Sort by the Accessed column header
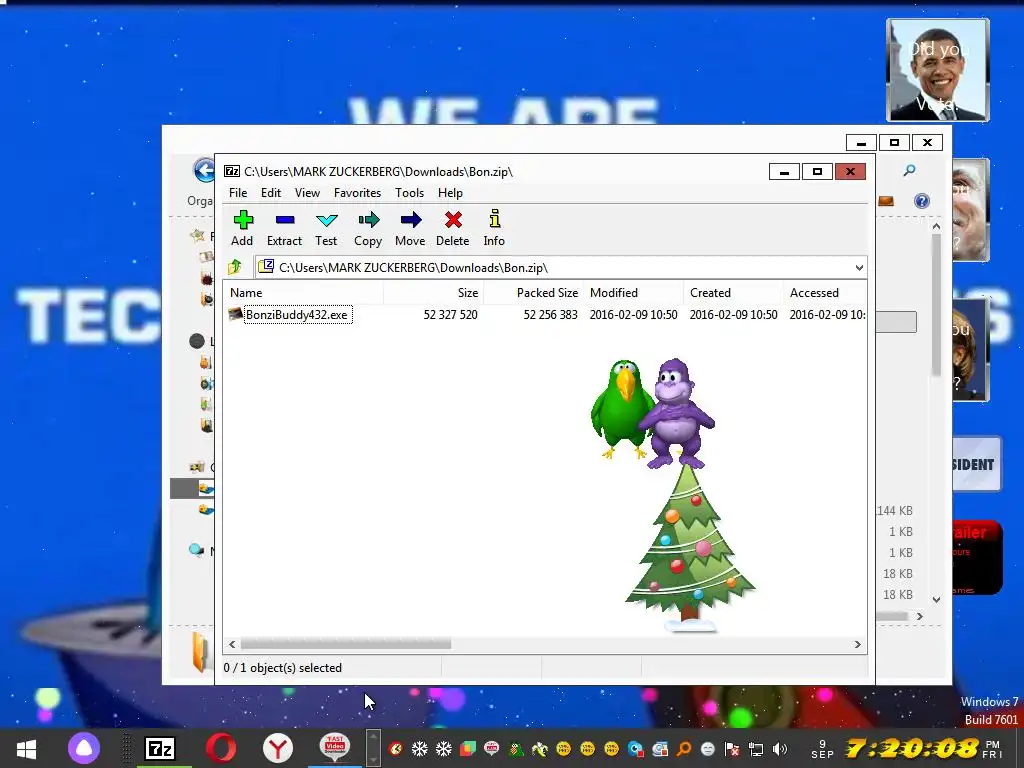Image resolution: width=1024 pixels, height=768 pixels. [x=825, y=293]
